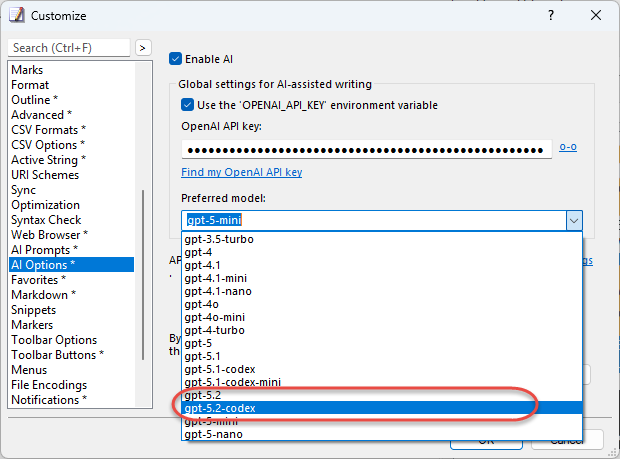Open Web Browser settings
The height and width of the screenshot is (459, 620).
tap(72, 235)
